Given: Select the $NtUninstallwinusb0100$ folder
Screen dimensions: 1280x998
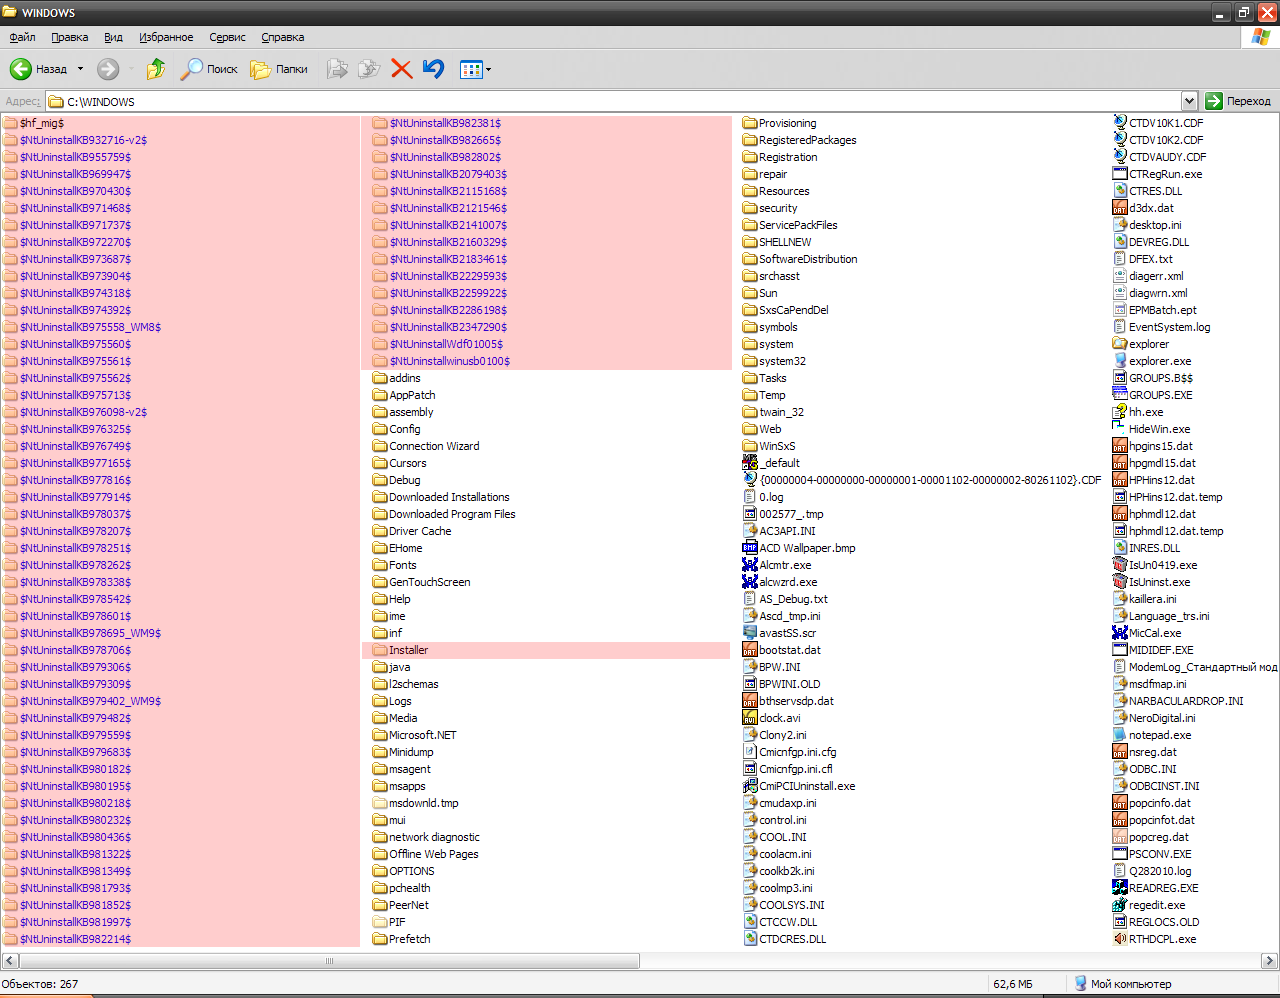Looking at the screenshot, I should 441,361.
